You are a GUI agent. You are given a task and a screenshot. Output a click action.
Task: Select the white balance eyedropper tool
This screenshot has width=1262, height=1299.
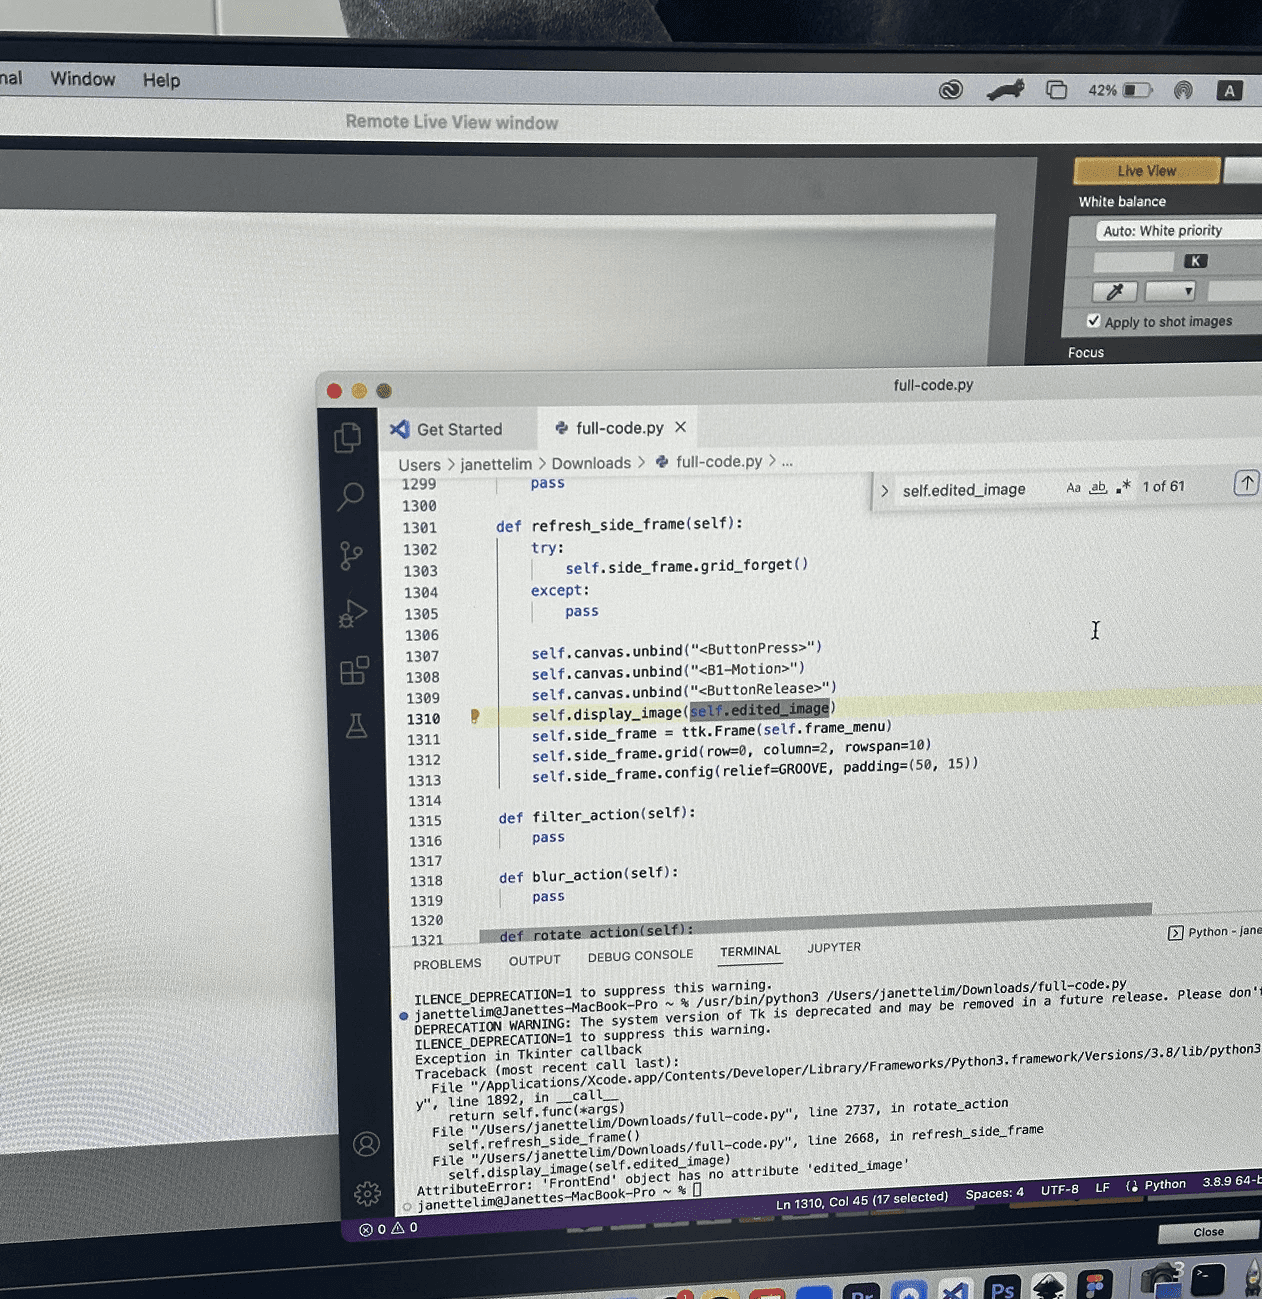(x=1114, y=292)
